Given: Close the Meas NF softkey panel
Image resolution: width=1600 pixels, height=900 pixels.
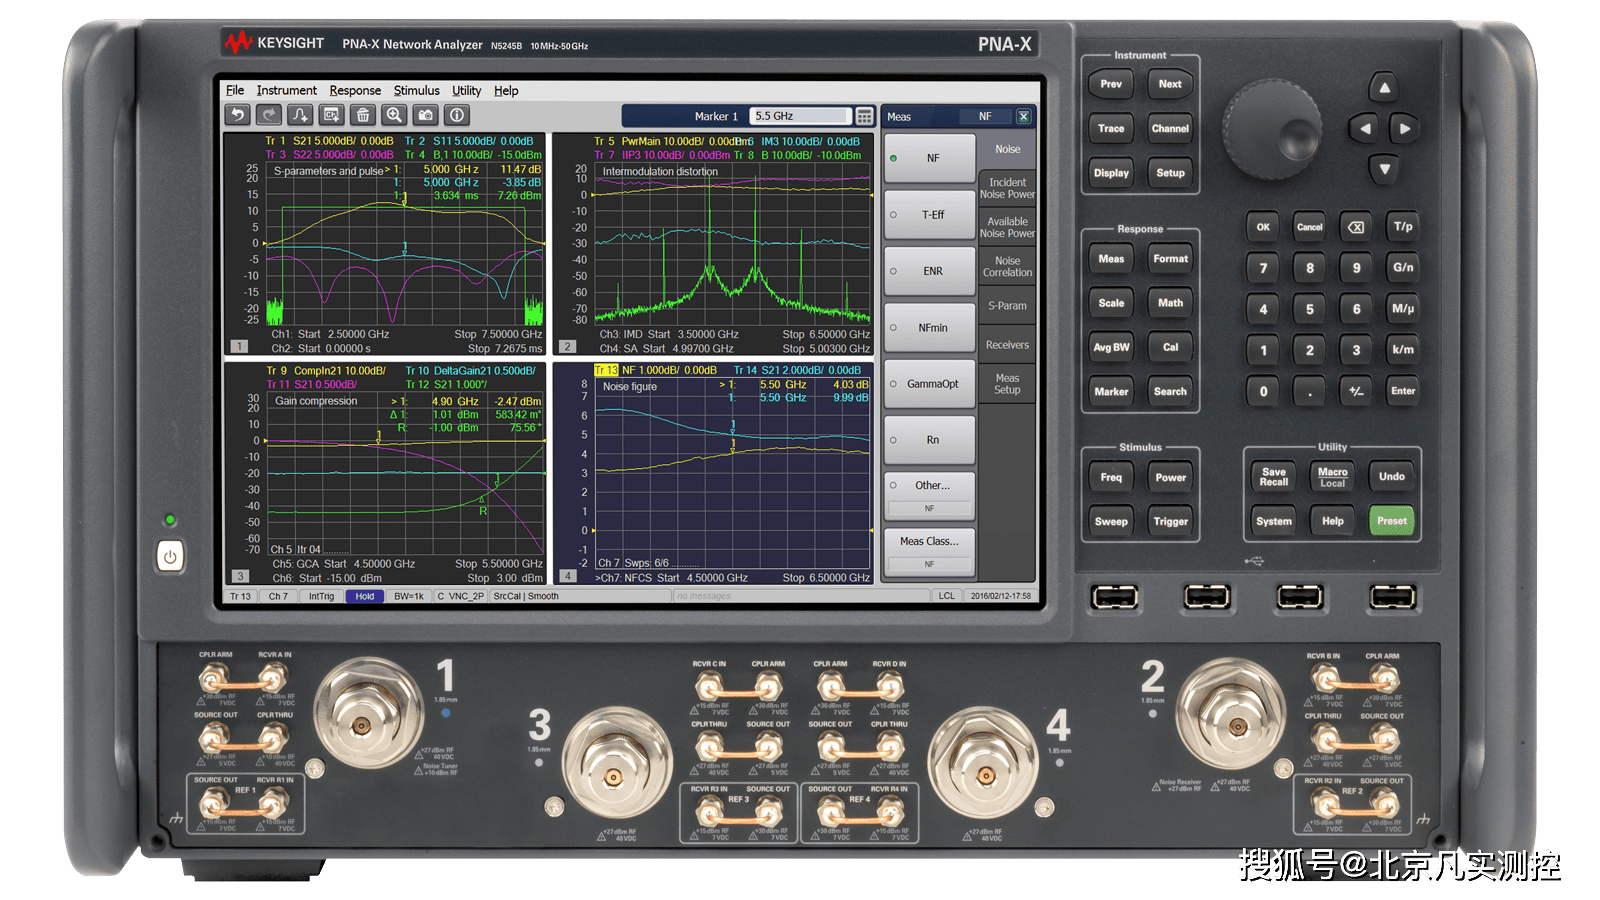Looking at the screenshot, I should click(1023, 117).
